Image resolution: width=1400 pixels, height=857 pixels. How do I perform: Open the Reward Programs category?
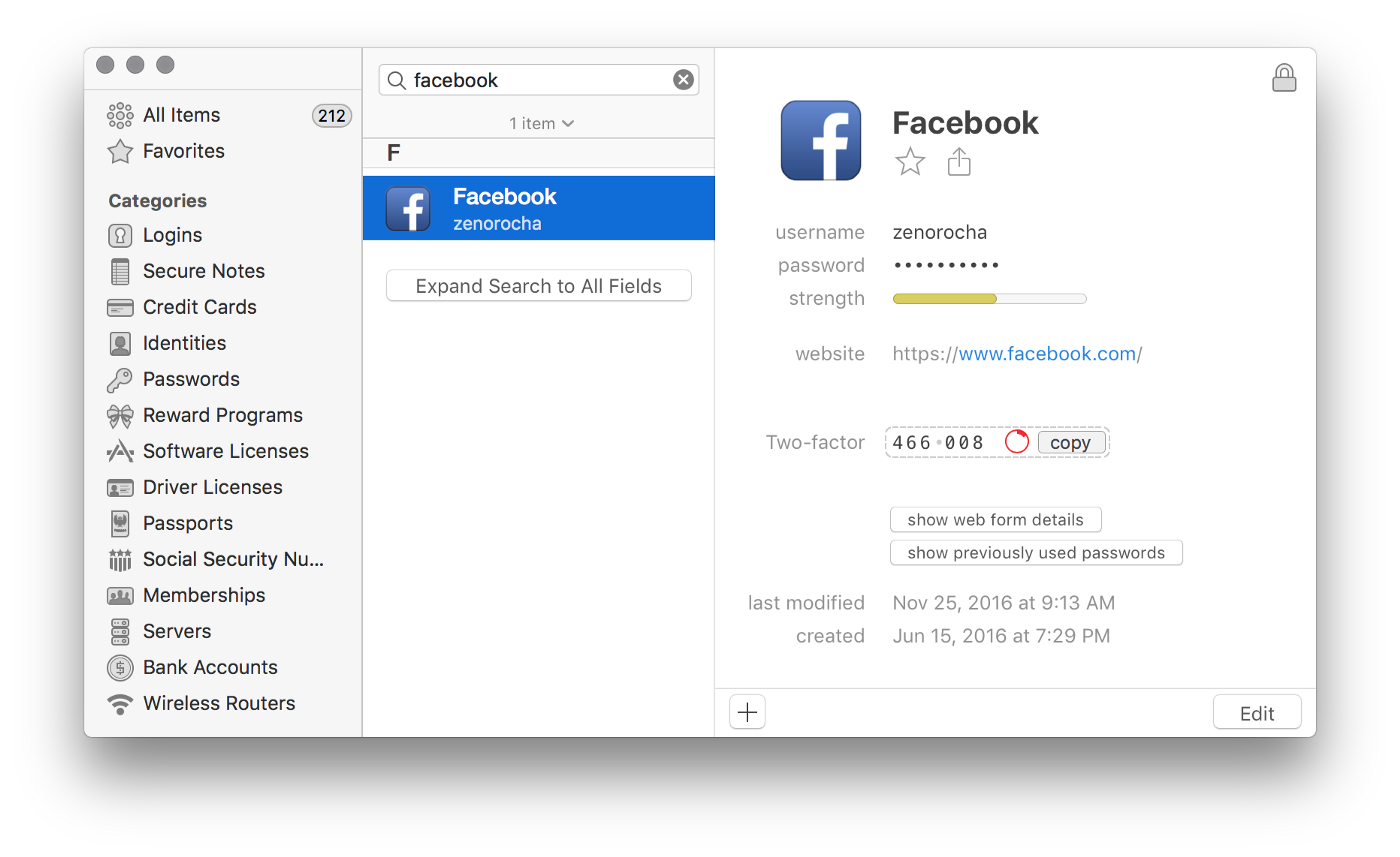tap(222, 415)
